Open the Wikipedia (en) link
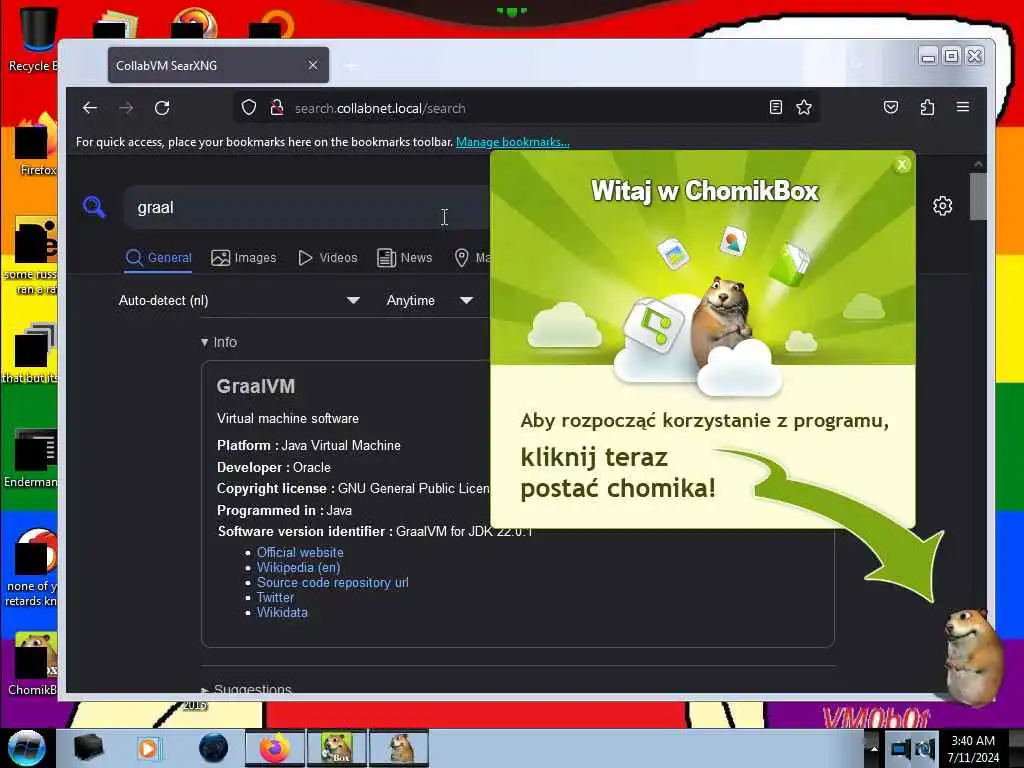Screen dimensions: 1024x768 298,568
